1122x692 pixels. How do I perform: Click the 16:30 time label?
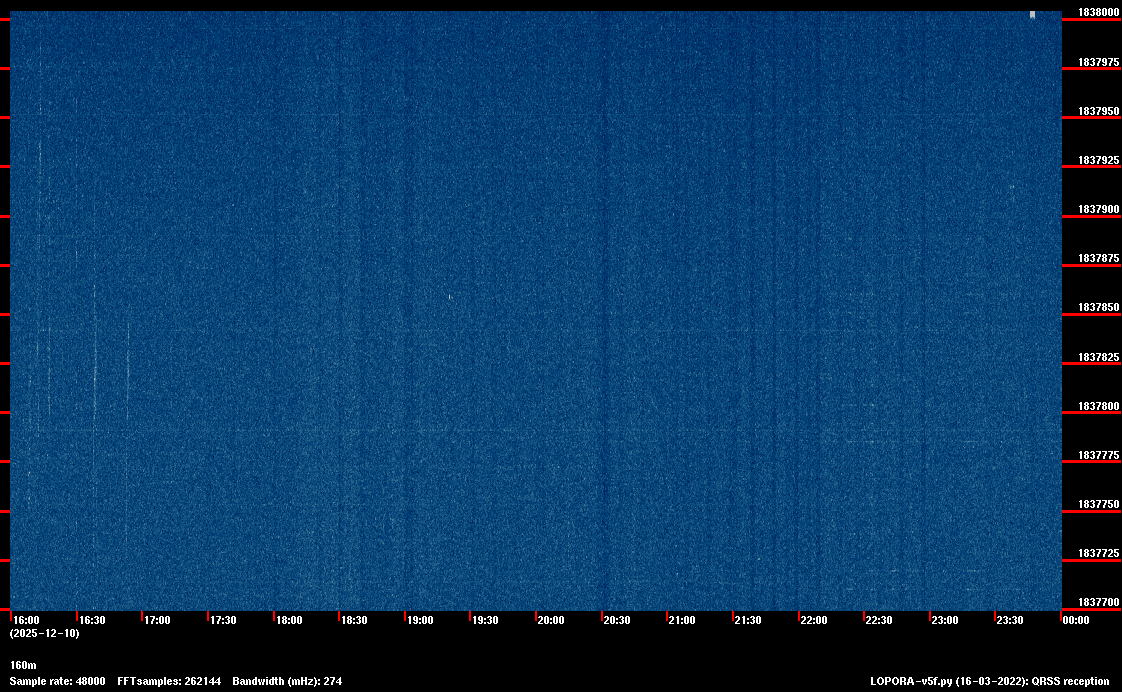[92, 620]
